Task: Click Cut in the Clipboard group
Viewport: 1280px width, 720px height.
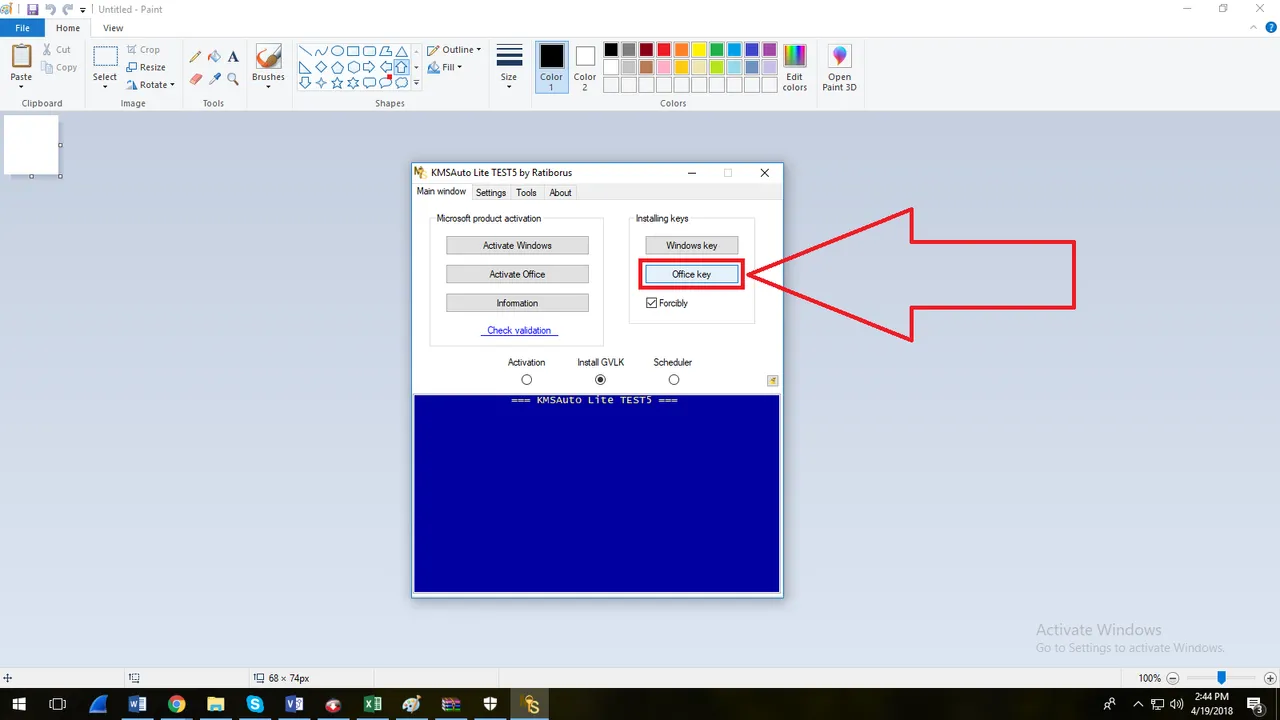Action: tap(57, 49)
